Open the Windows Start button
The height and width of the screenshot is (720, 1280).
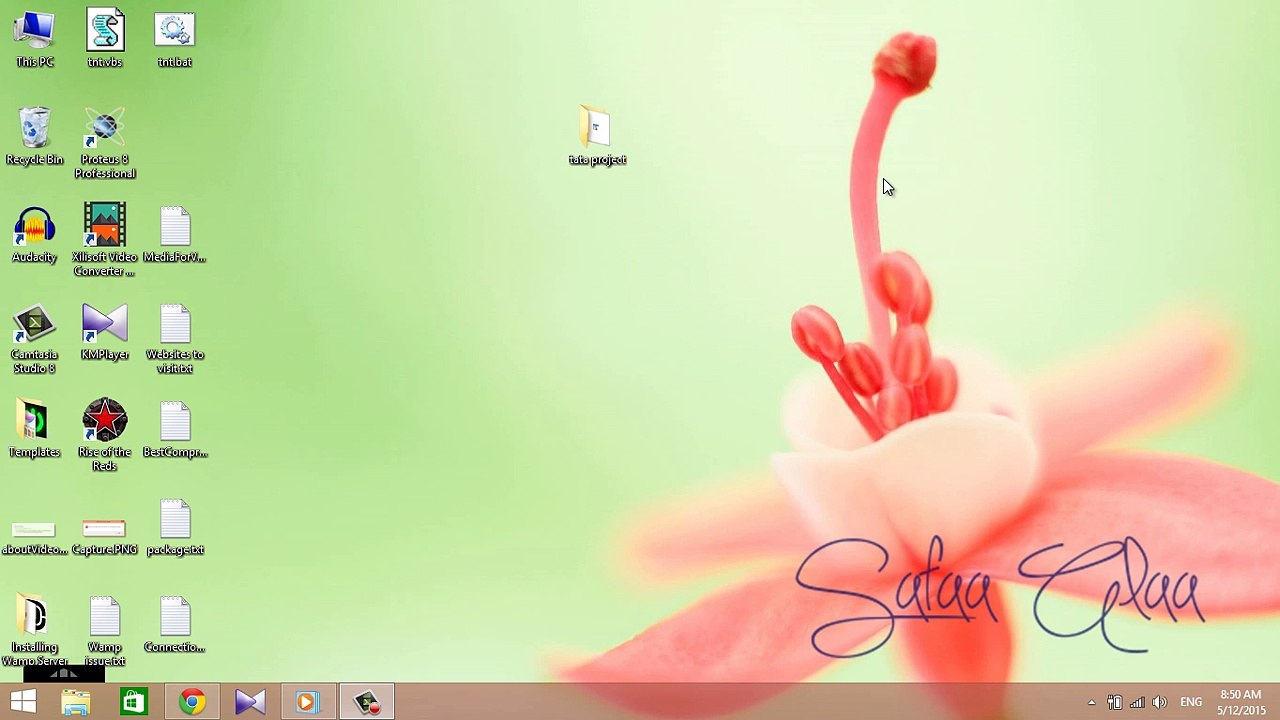point(23,702)
